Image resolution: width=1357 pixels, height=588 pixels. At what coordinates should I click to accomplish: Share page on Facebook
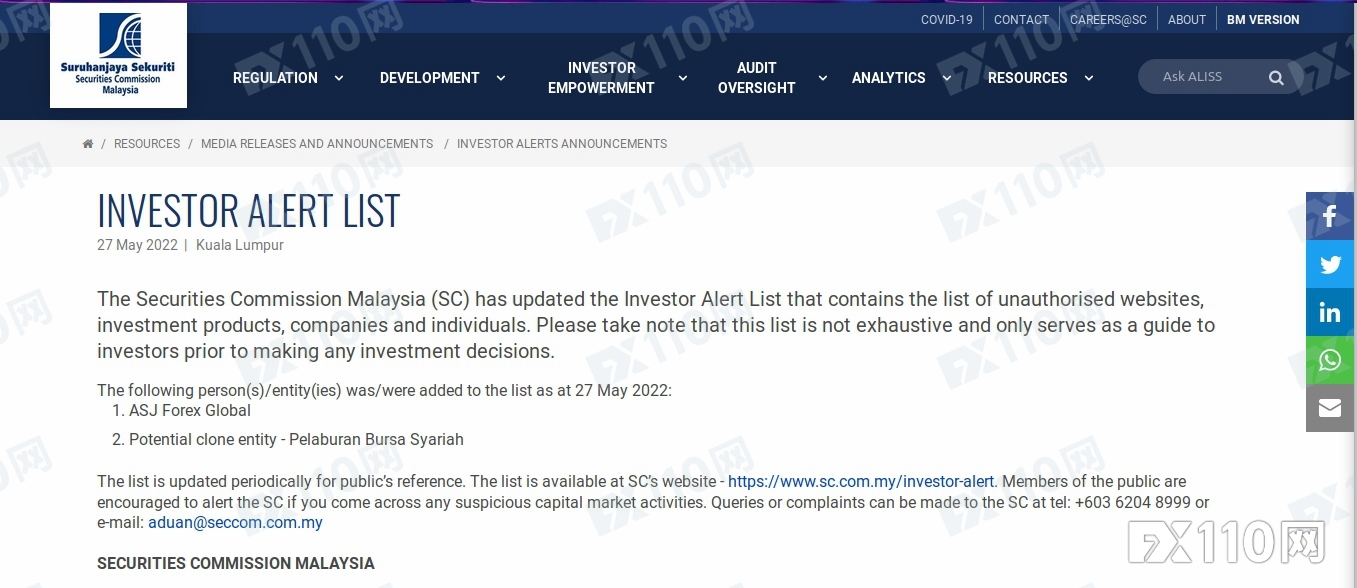(1330, 216)
